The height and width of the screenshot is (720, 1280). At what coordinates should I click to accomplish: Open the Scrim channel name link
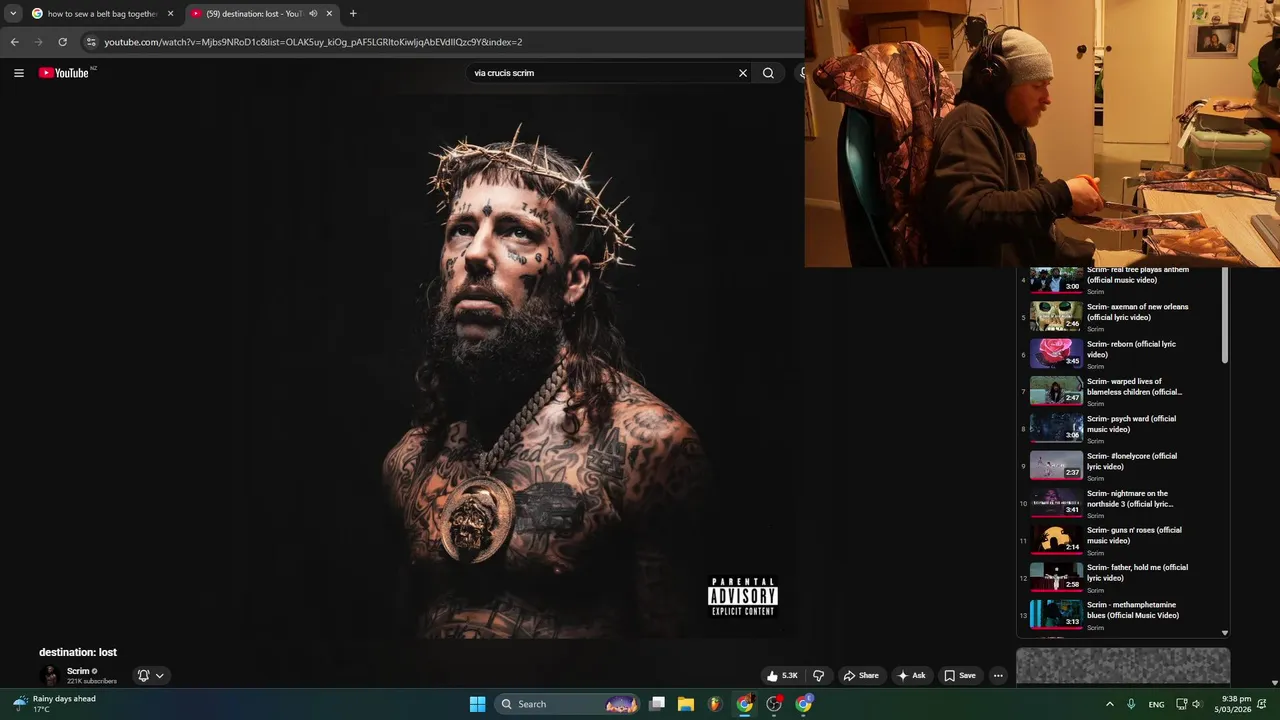(x=79, y=671)
